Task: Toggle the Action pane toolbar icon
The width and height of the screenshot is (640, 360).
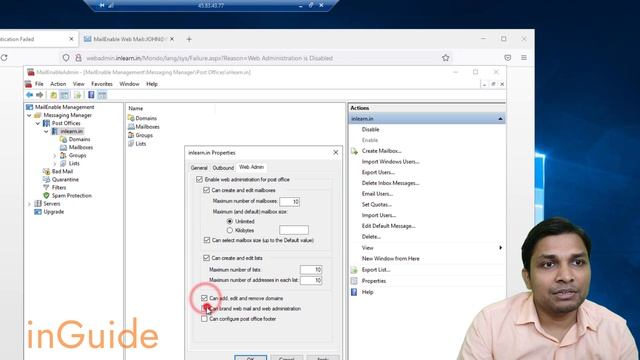Action: coord(102,95)
